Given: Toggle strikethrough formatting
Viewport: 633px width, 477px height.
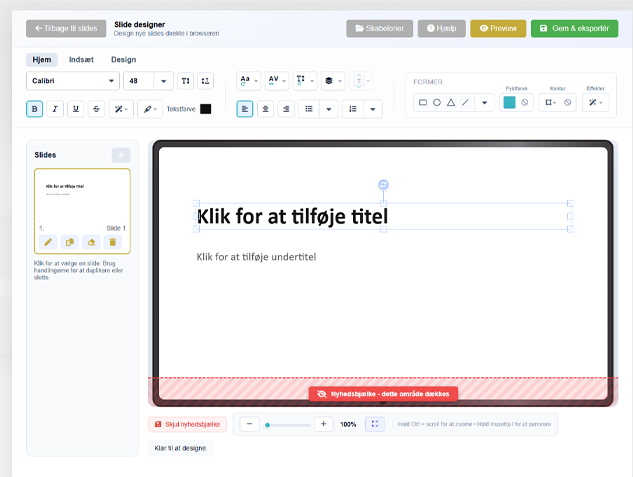Looking at the screenshot, I should point(96,109).
